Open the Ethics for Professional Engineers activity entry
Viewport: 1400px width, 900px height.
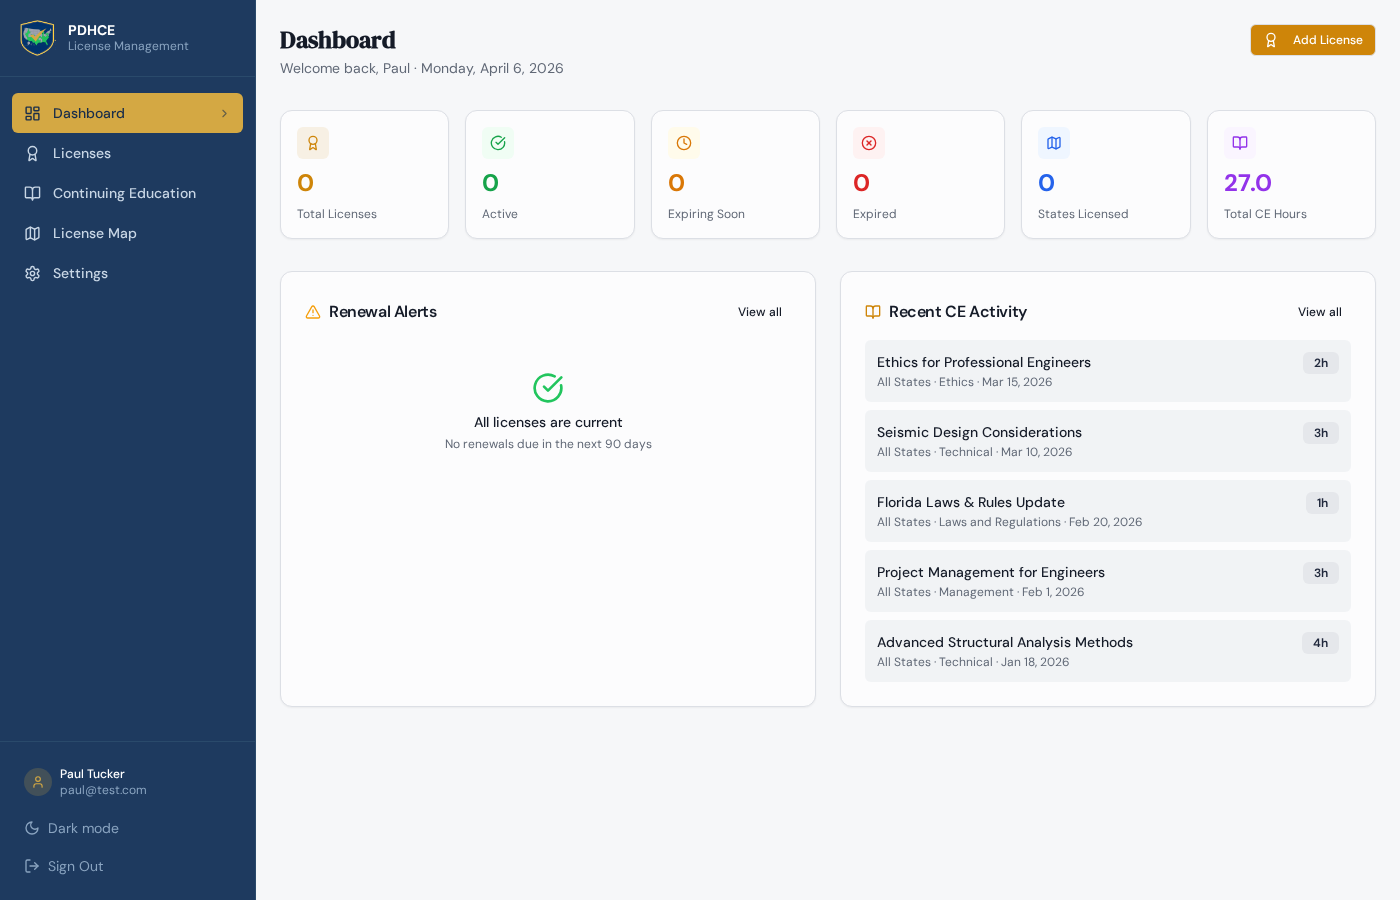pyautogui.click(x=1108, y=370)
